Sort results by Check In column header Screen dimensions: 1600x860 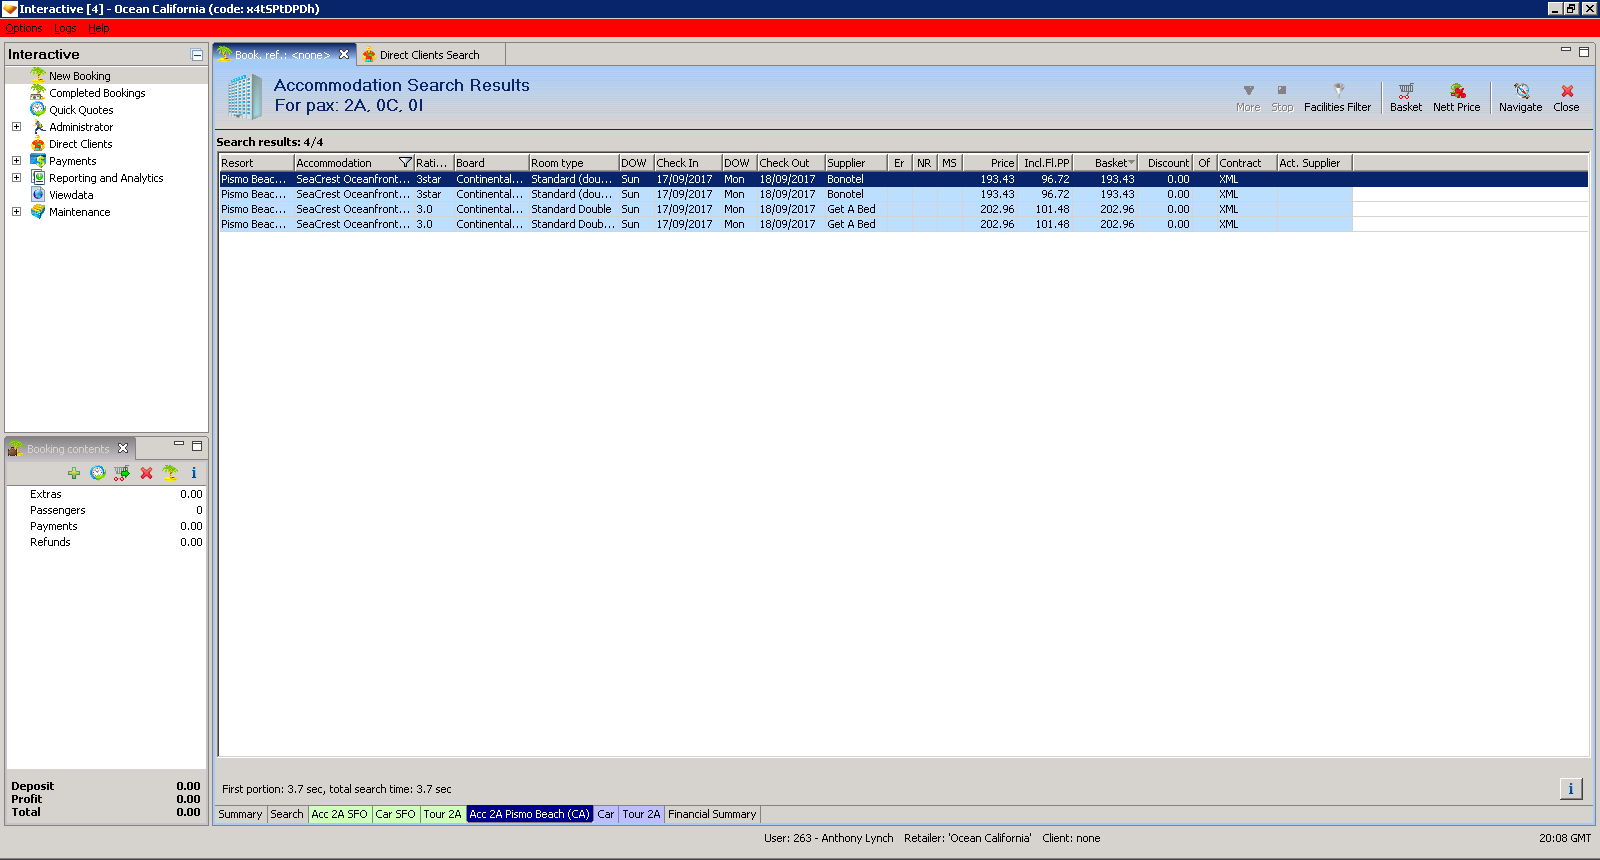688,163
